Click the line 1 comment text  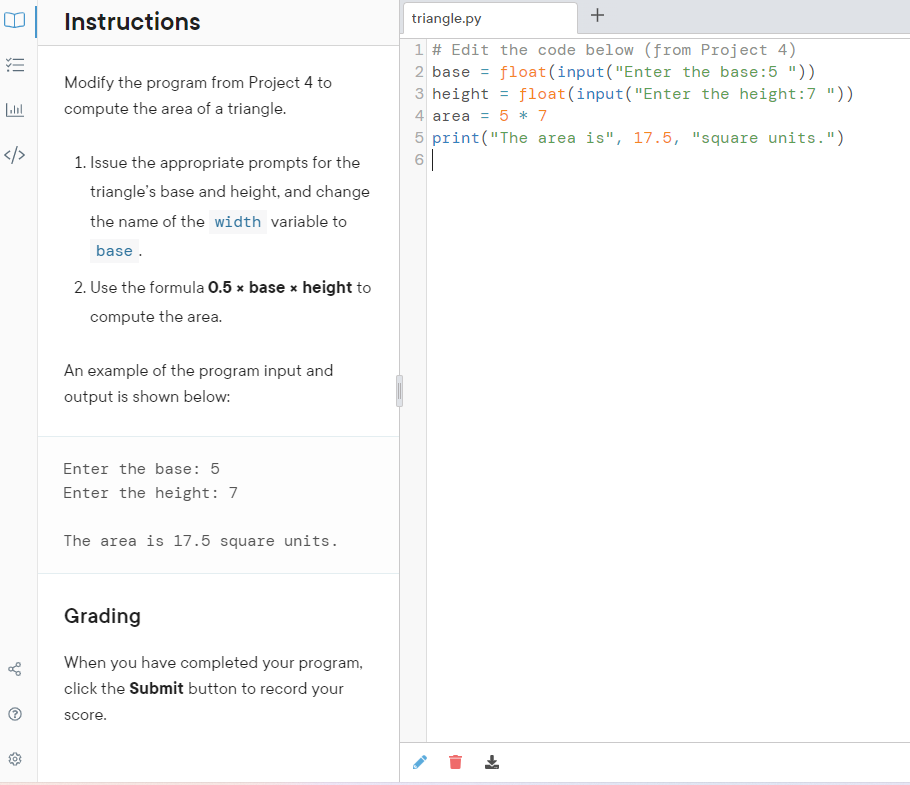(x=614, y=50)
